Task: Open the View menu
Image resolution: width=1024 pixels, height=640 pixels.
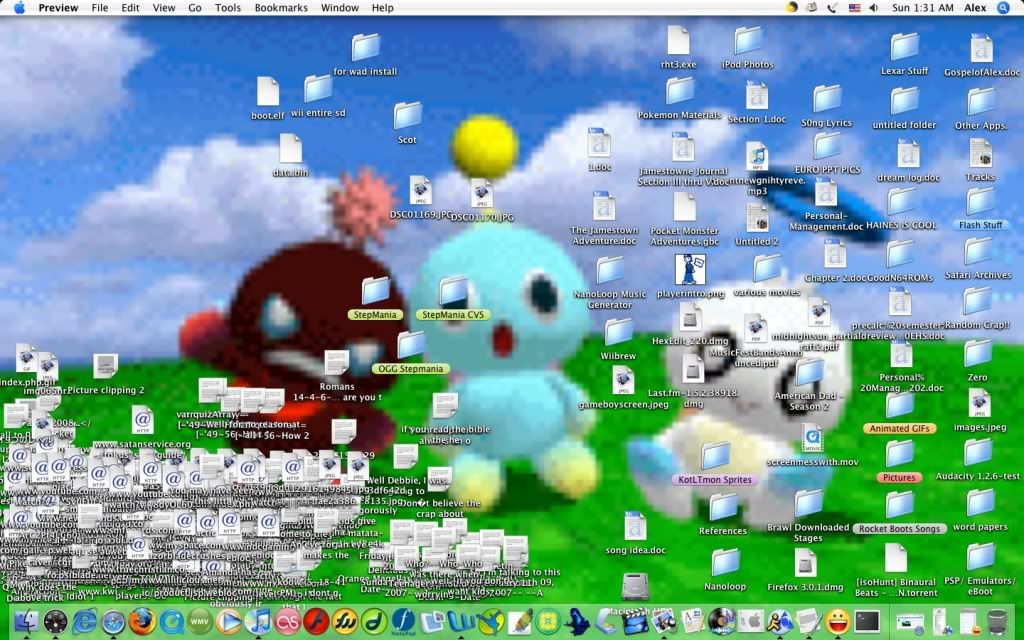Action: pyautogui.click(x=163, y=8)
